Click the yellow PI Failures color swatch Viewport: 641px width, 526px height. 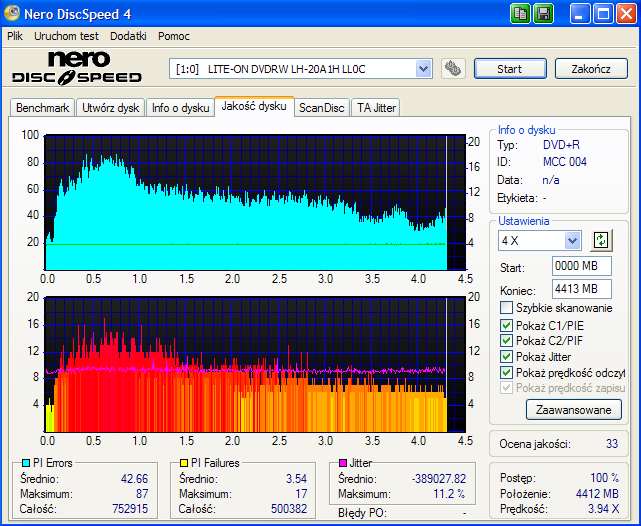coord(184,463)
